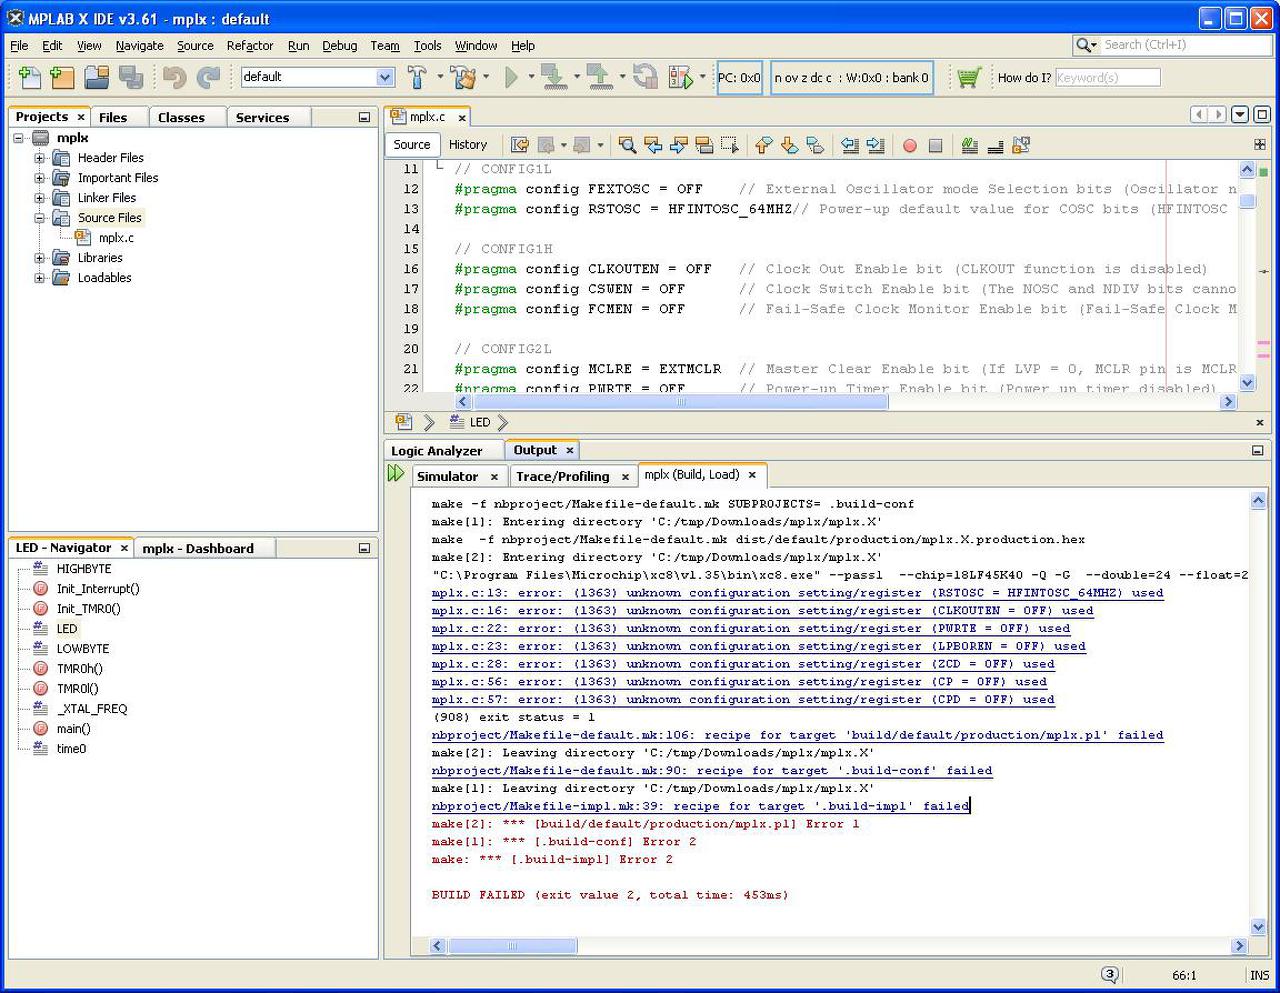This screenshot has width=1280, height=993.
Task: Click the Open Project toolbar icon
Action: pos(96,77)
